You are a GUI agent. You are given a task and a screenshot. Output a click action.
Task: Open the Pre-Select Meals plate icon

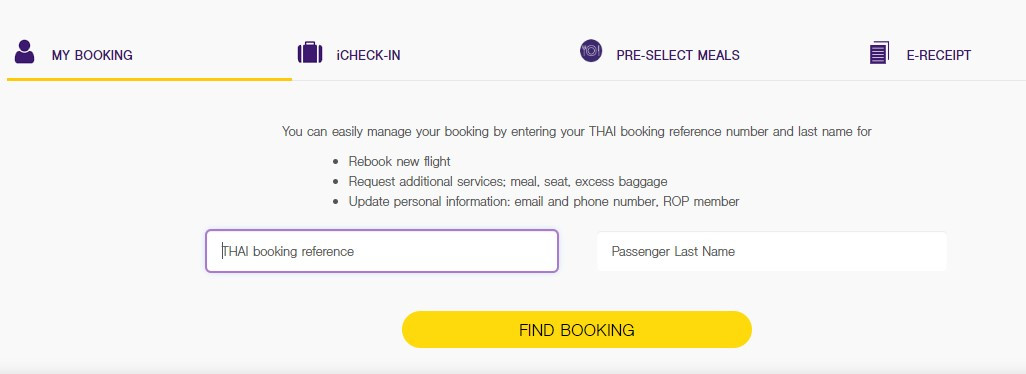pyautogui.click(x=591, y=51)
